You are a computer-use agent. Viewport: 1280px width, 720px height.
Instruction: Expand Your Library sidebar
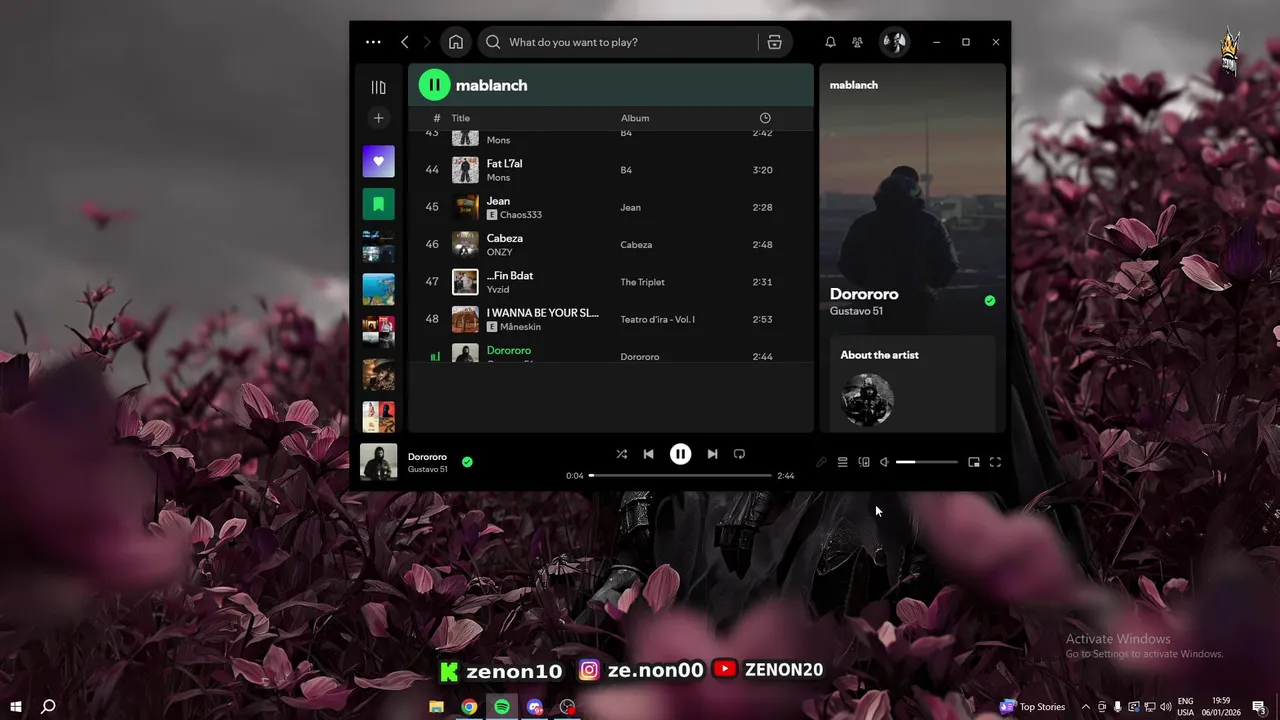pos(378,87)
